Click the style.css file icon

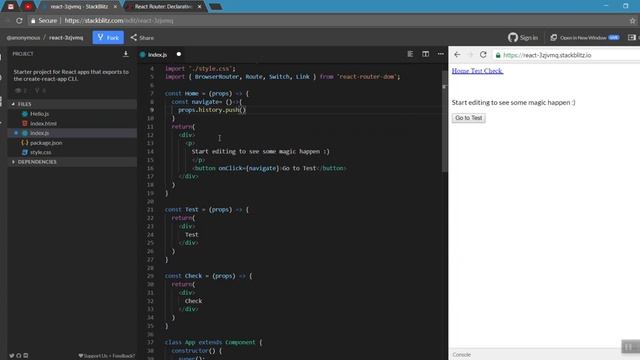(x=24, y=152)
